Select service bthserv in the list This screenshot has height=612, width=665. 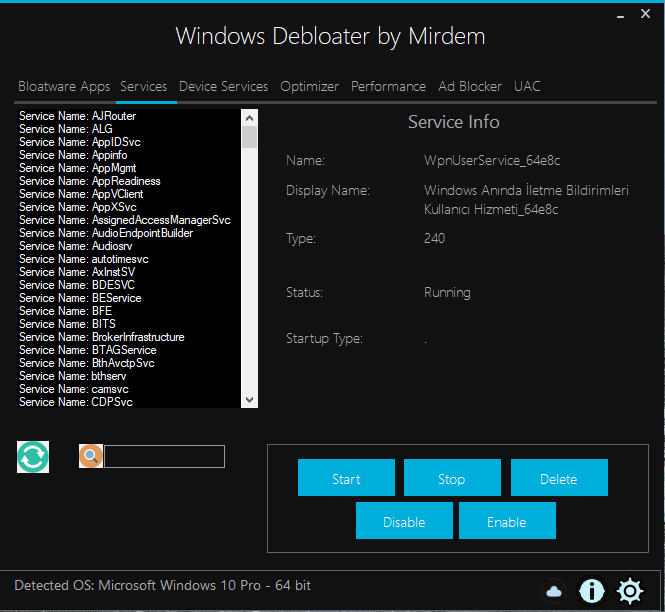[x=129, y=376]
